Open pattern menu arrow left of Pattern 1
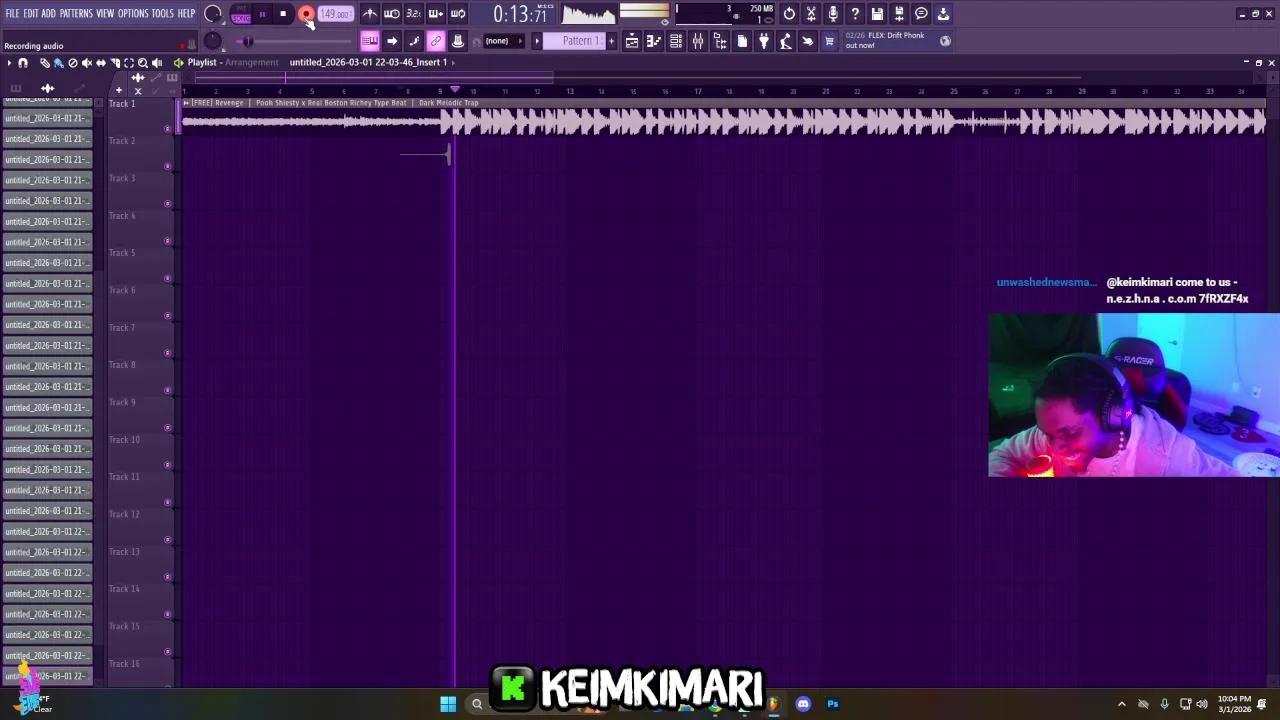 (537, 41)
